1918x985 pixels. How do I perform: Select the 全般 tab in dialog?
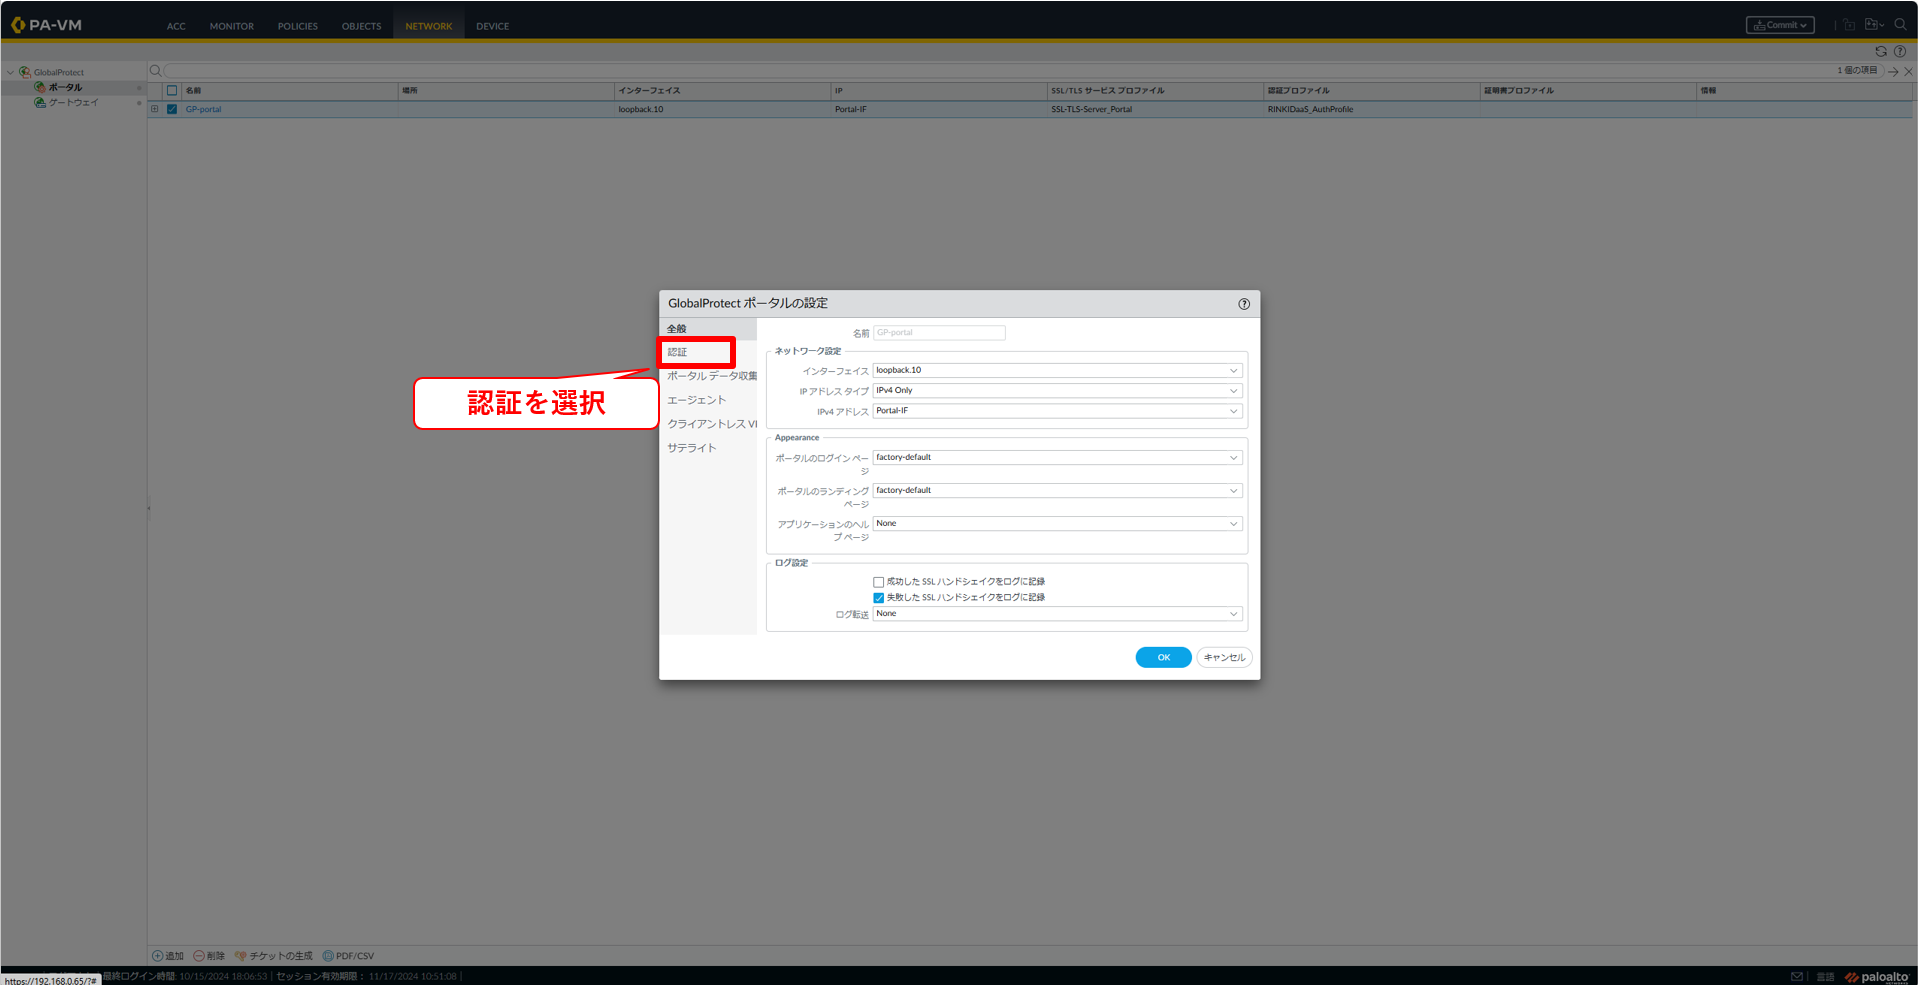tap(677, 329)
